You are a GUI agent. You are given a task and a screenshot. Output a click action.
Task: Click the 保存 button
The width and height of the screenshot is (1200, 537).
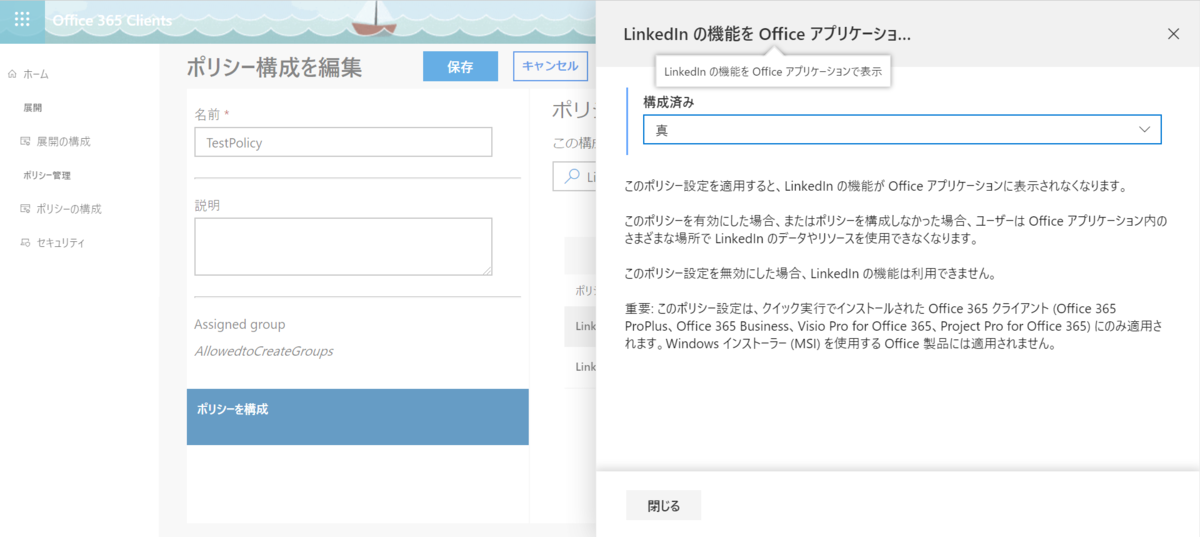pyautogui.click(x=460, y=66)
